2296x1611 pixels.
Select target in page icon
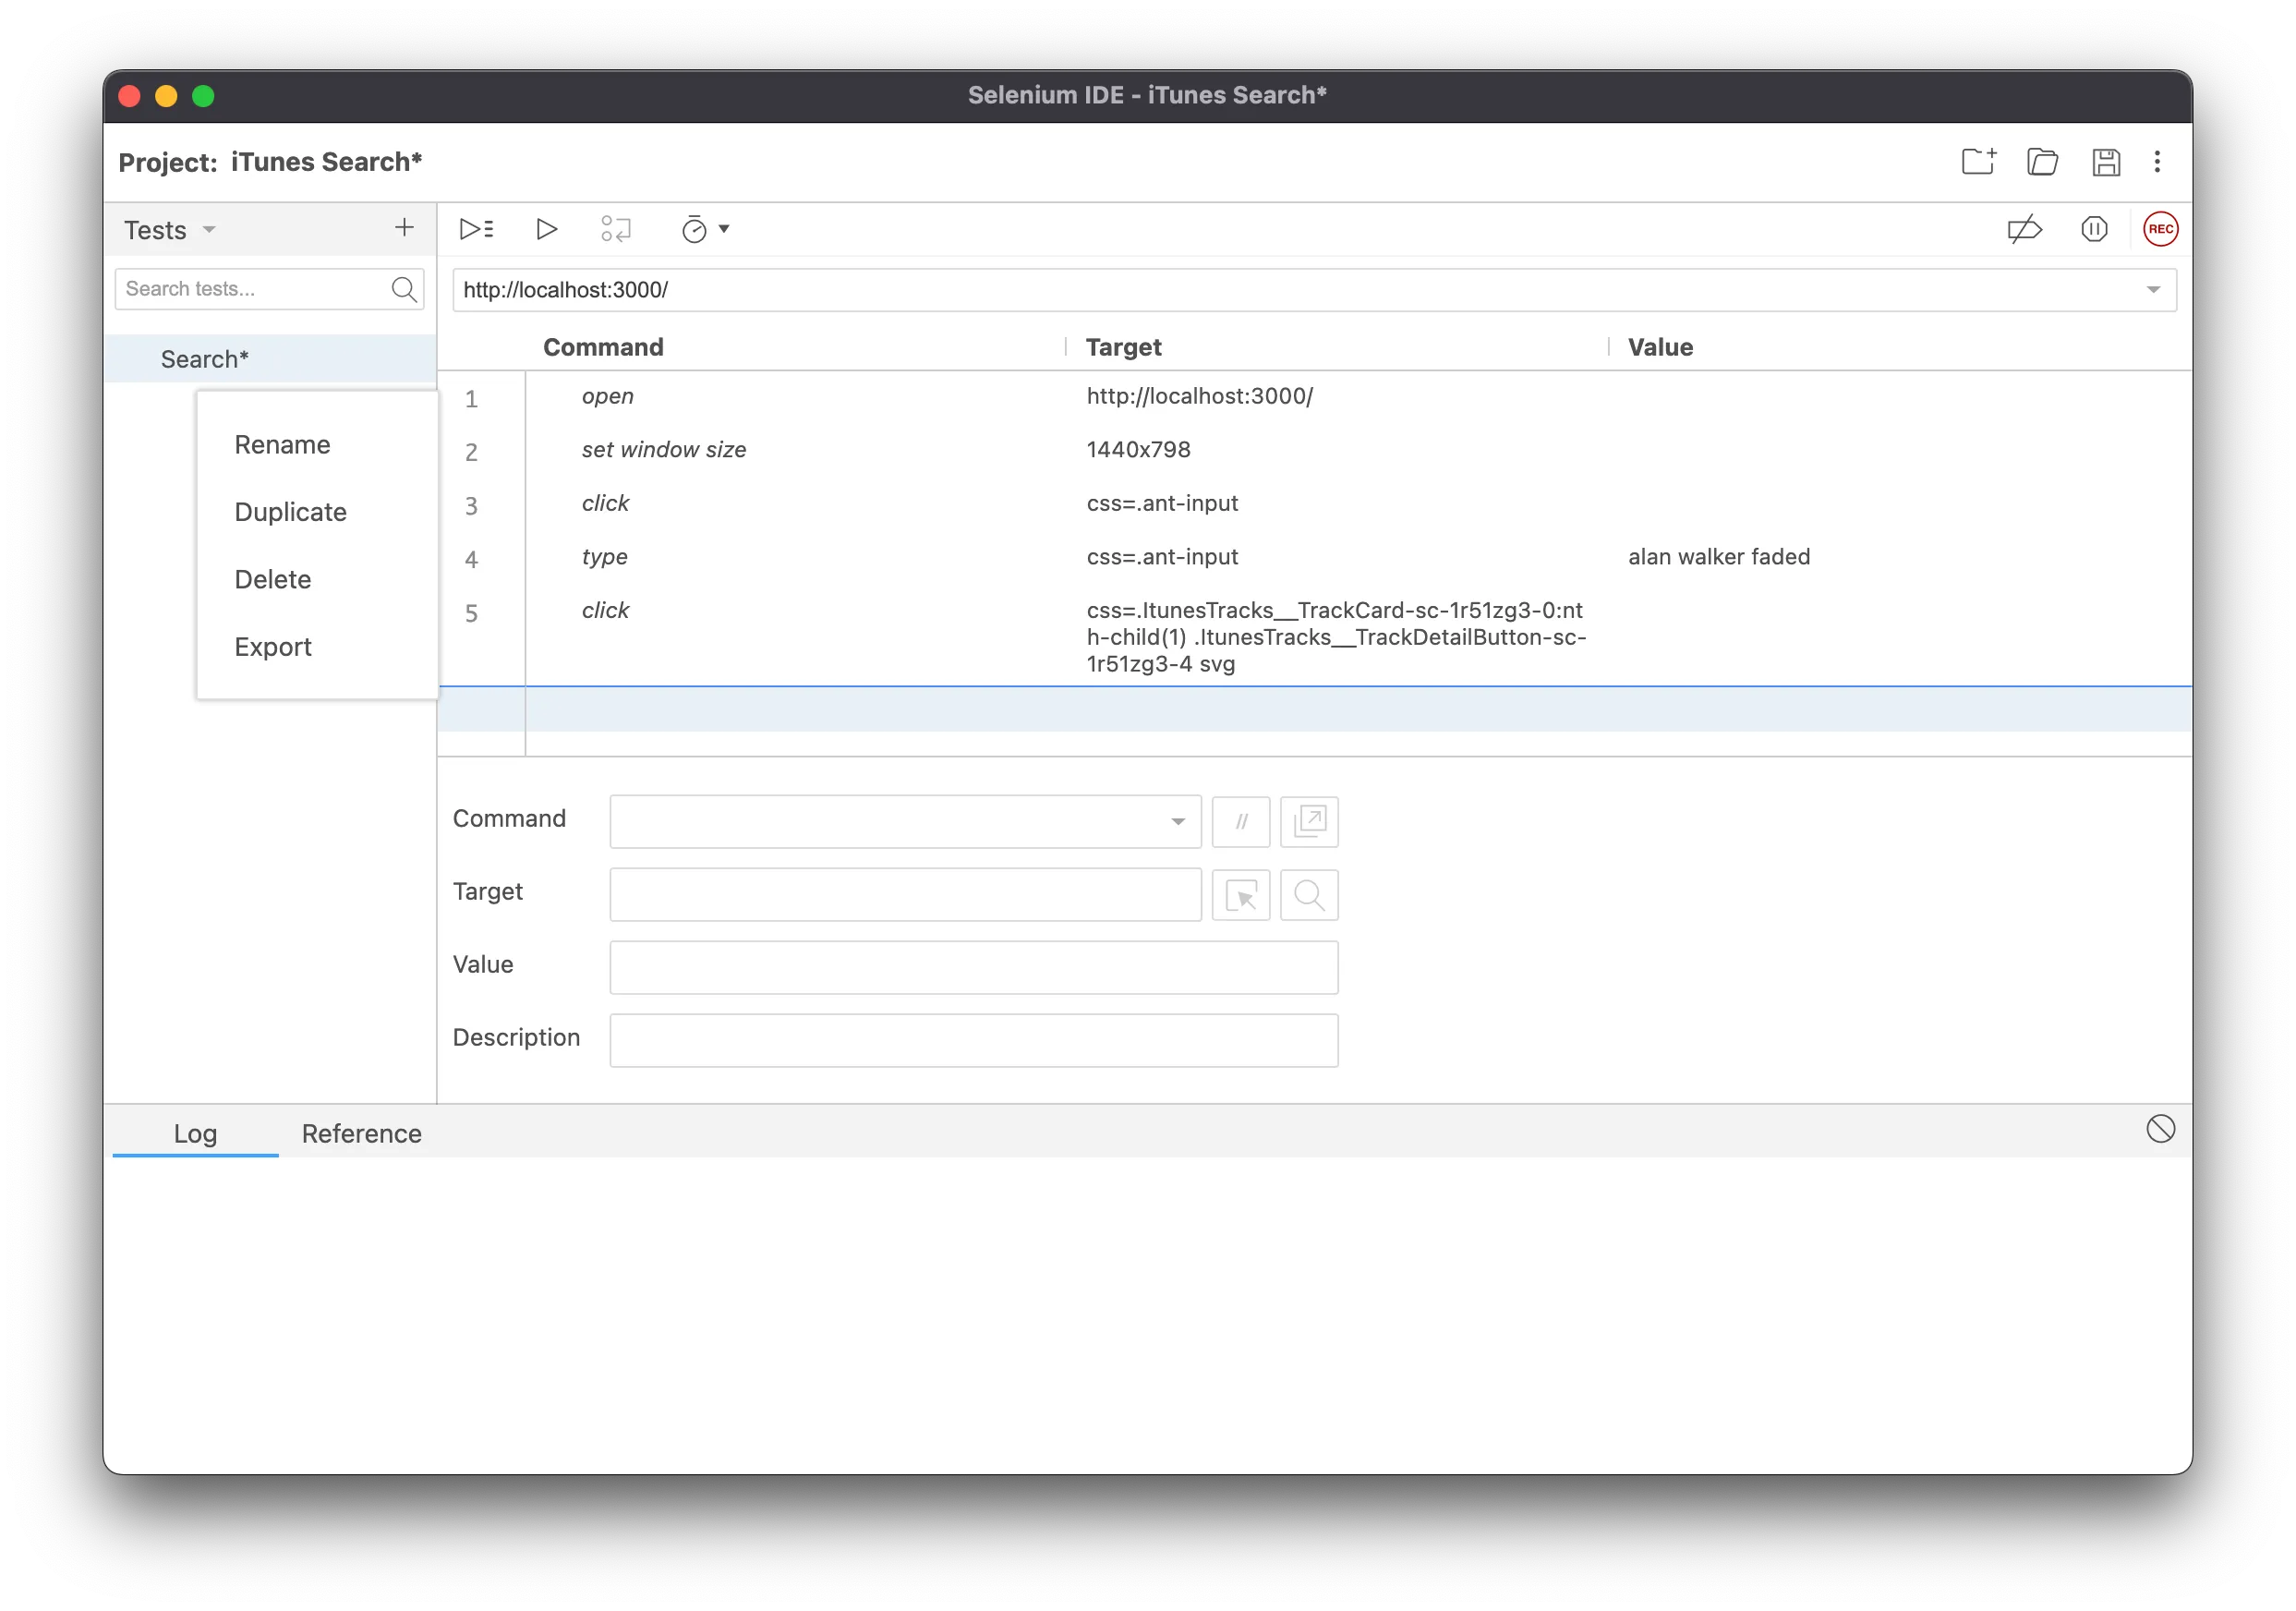click(x=1241, y=894)
